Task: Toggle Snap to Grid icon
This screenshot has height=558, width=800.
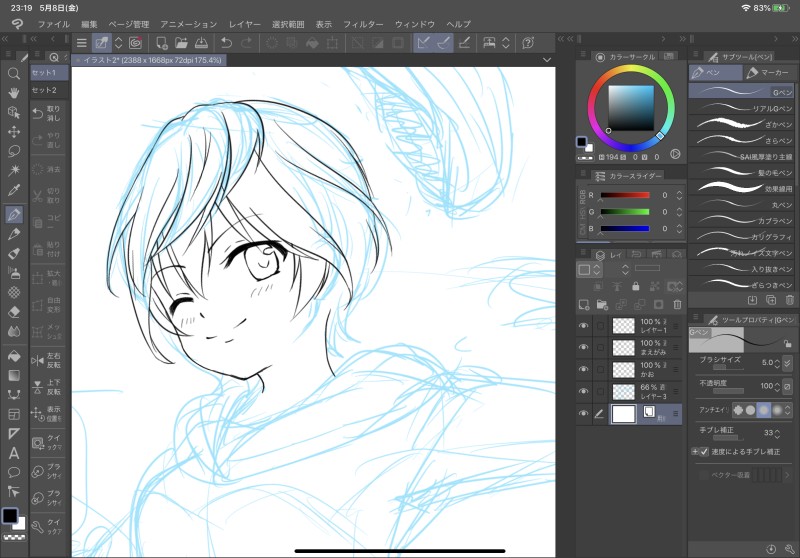Action: pos(464,43)
